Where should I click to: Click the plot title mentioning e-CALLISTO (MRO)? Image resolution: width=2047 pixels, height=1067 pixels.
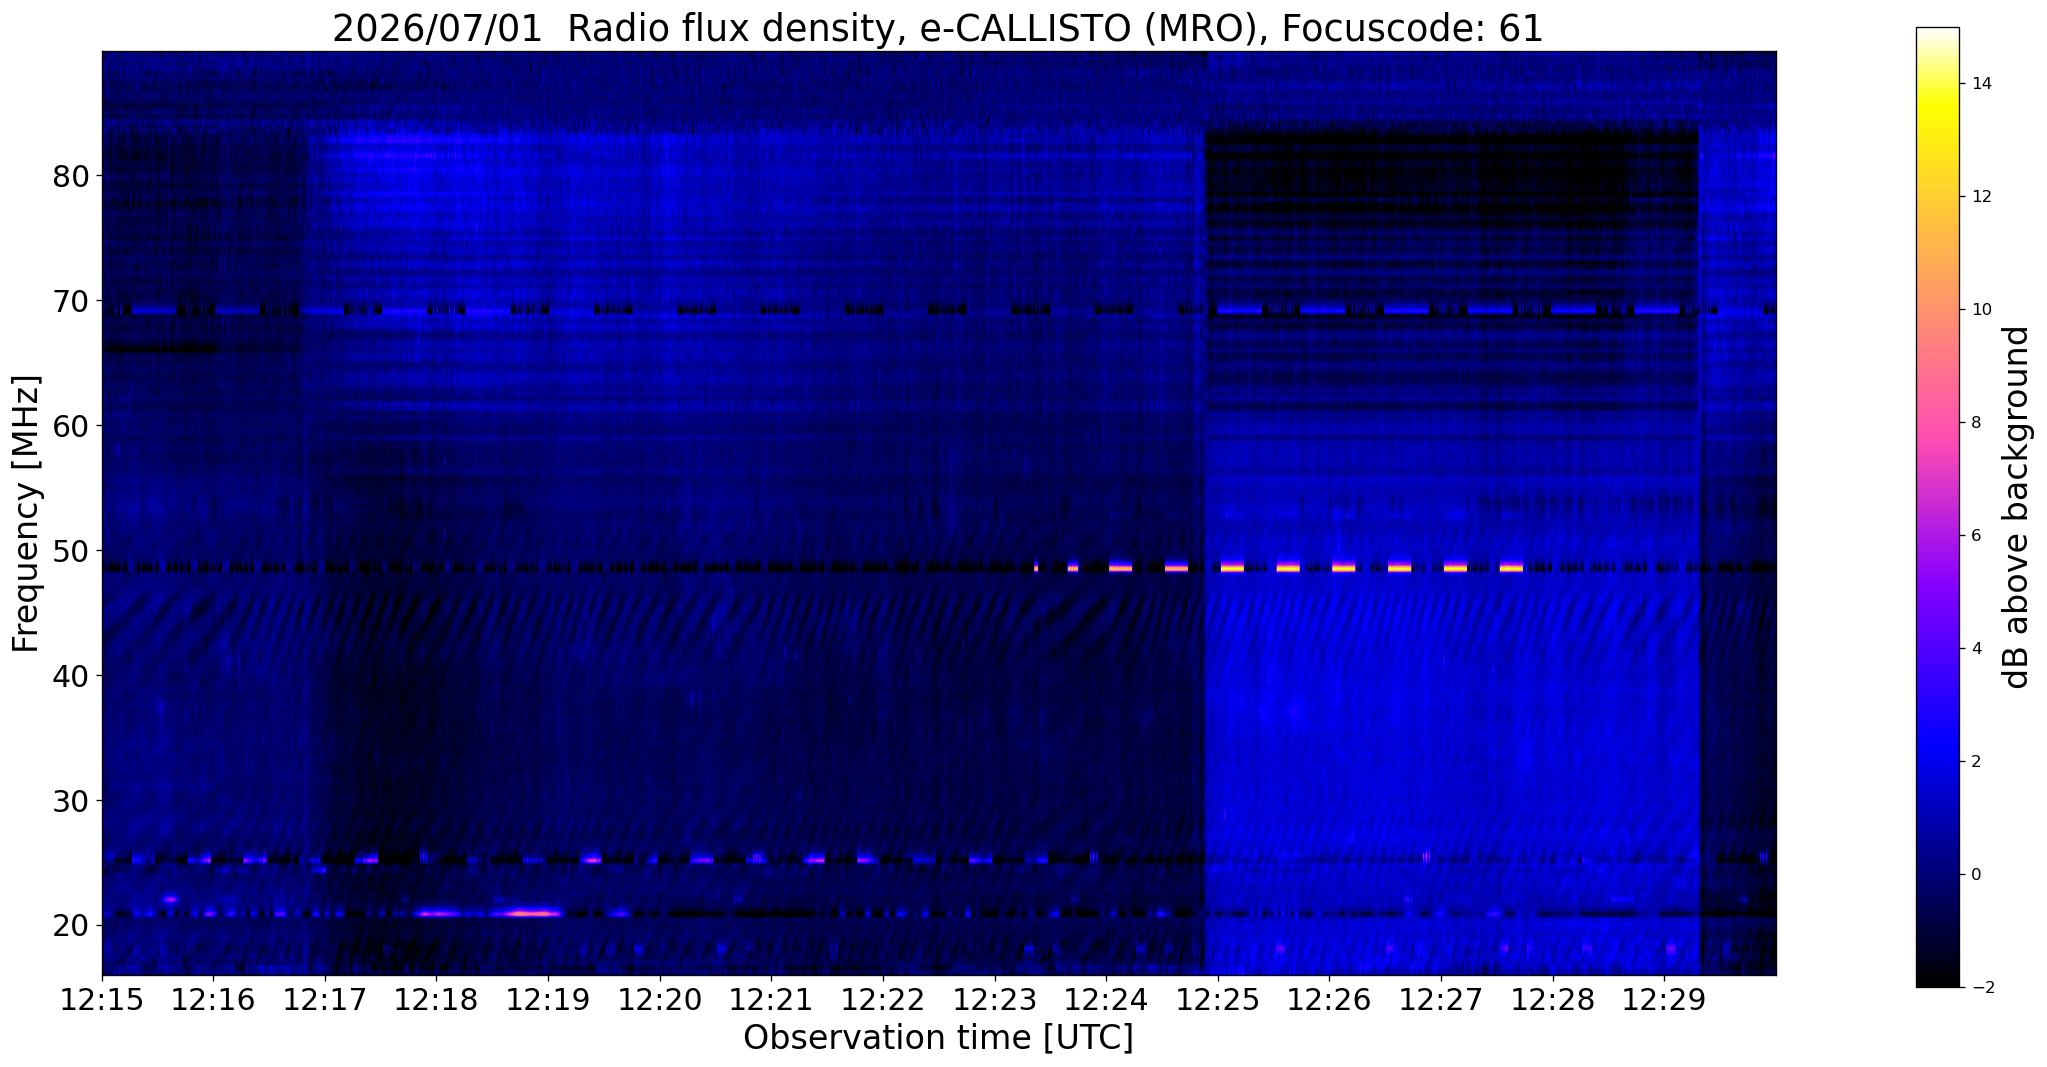938,29
